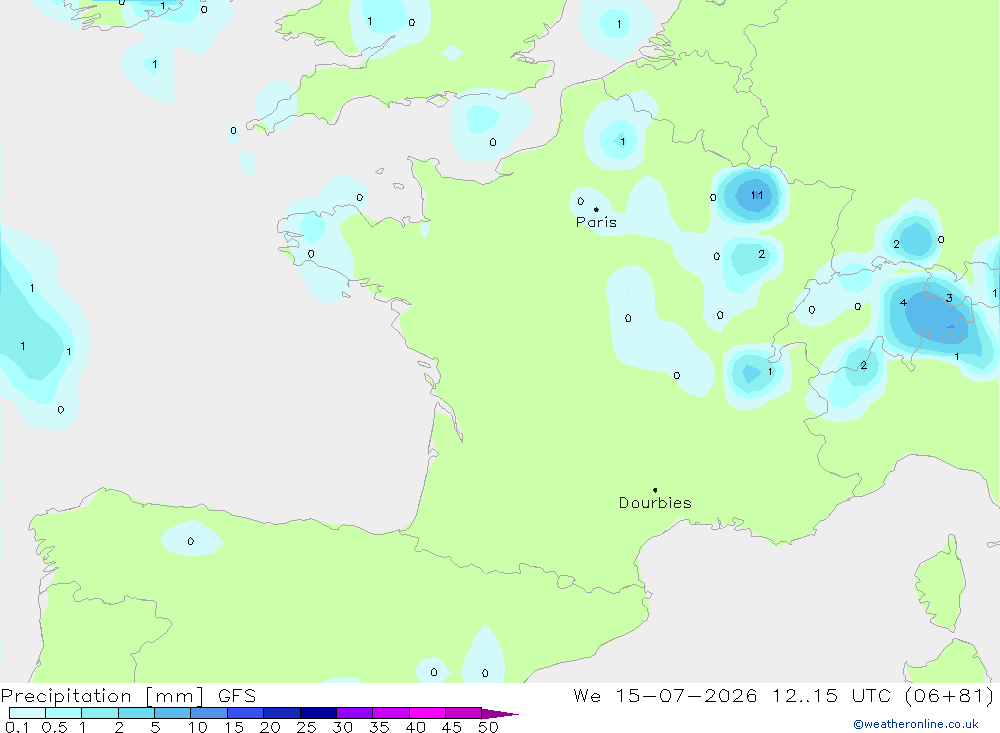Pick the 10 to 15 legend swatch
The width and height of the screenshot is (1000, 733).
(209, 713)
